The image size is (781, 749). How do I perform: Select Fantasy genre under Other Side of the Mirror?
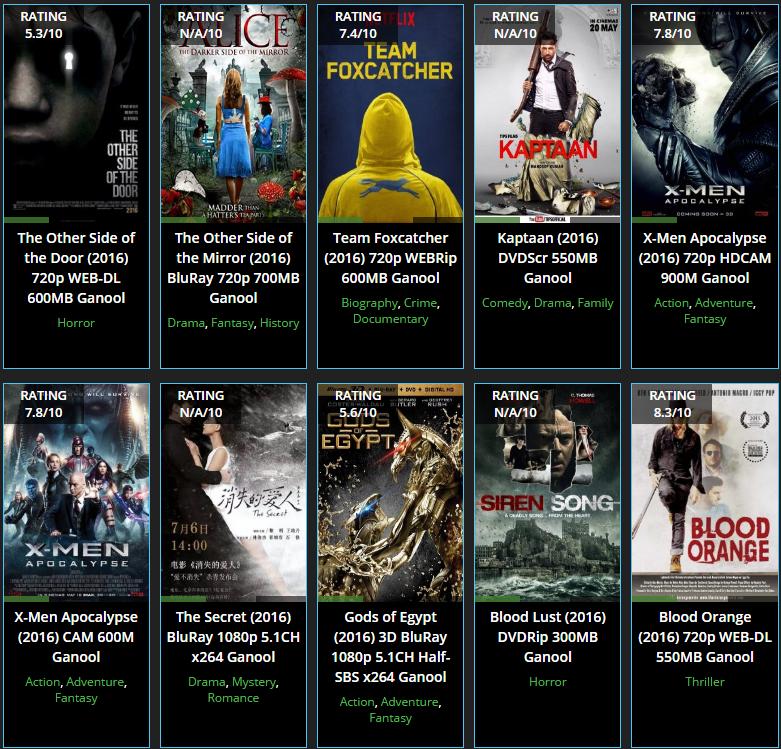pyautogui.click(x=232, y=323)
